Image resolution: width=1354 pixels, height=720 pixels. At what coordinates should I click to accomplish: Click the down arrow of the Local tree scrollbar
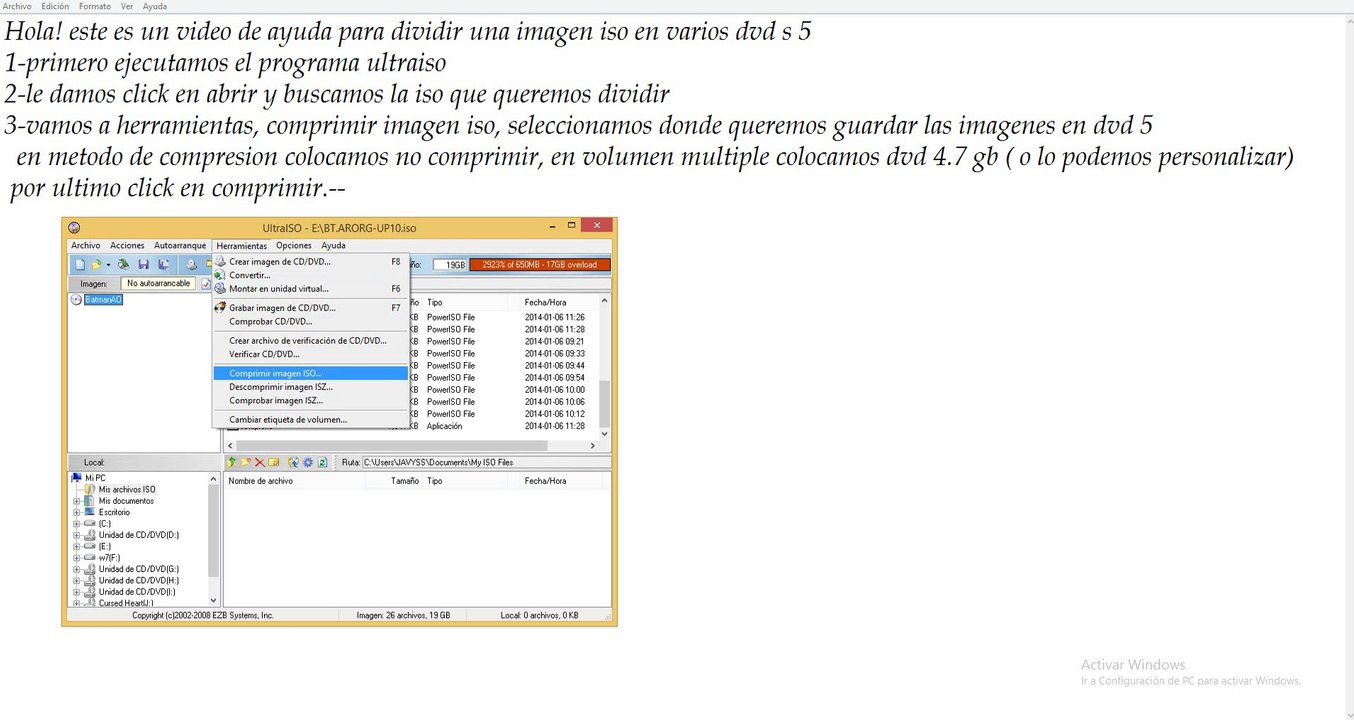click(x=213, y=600)
